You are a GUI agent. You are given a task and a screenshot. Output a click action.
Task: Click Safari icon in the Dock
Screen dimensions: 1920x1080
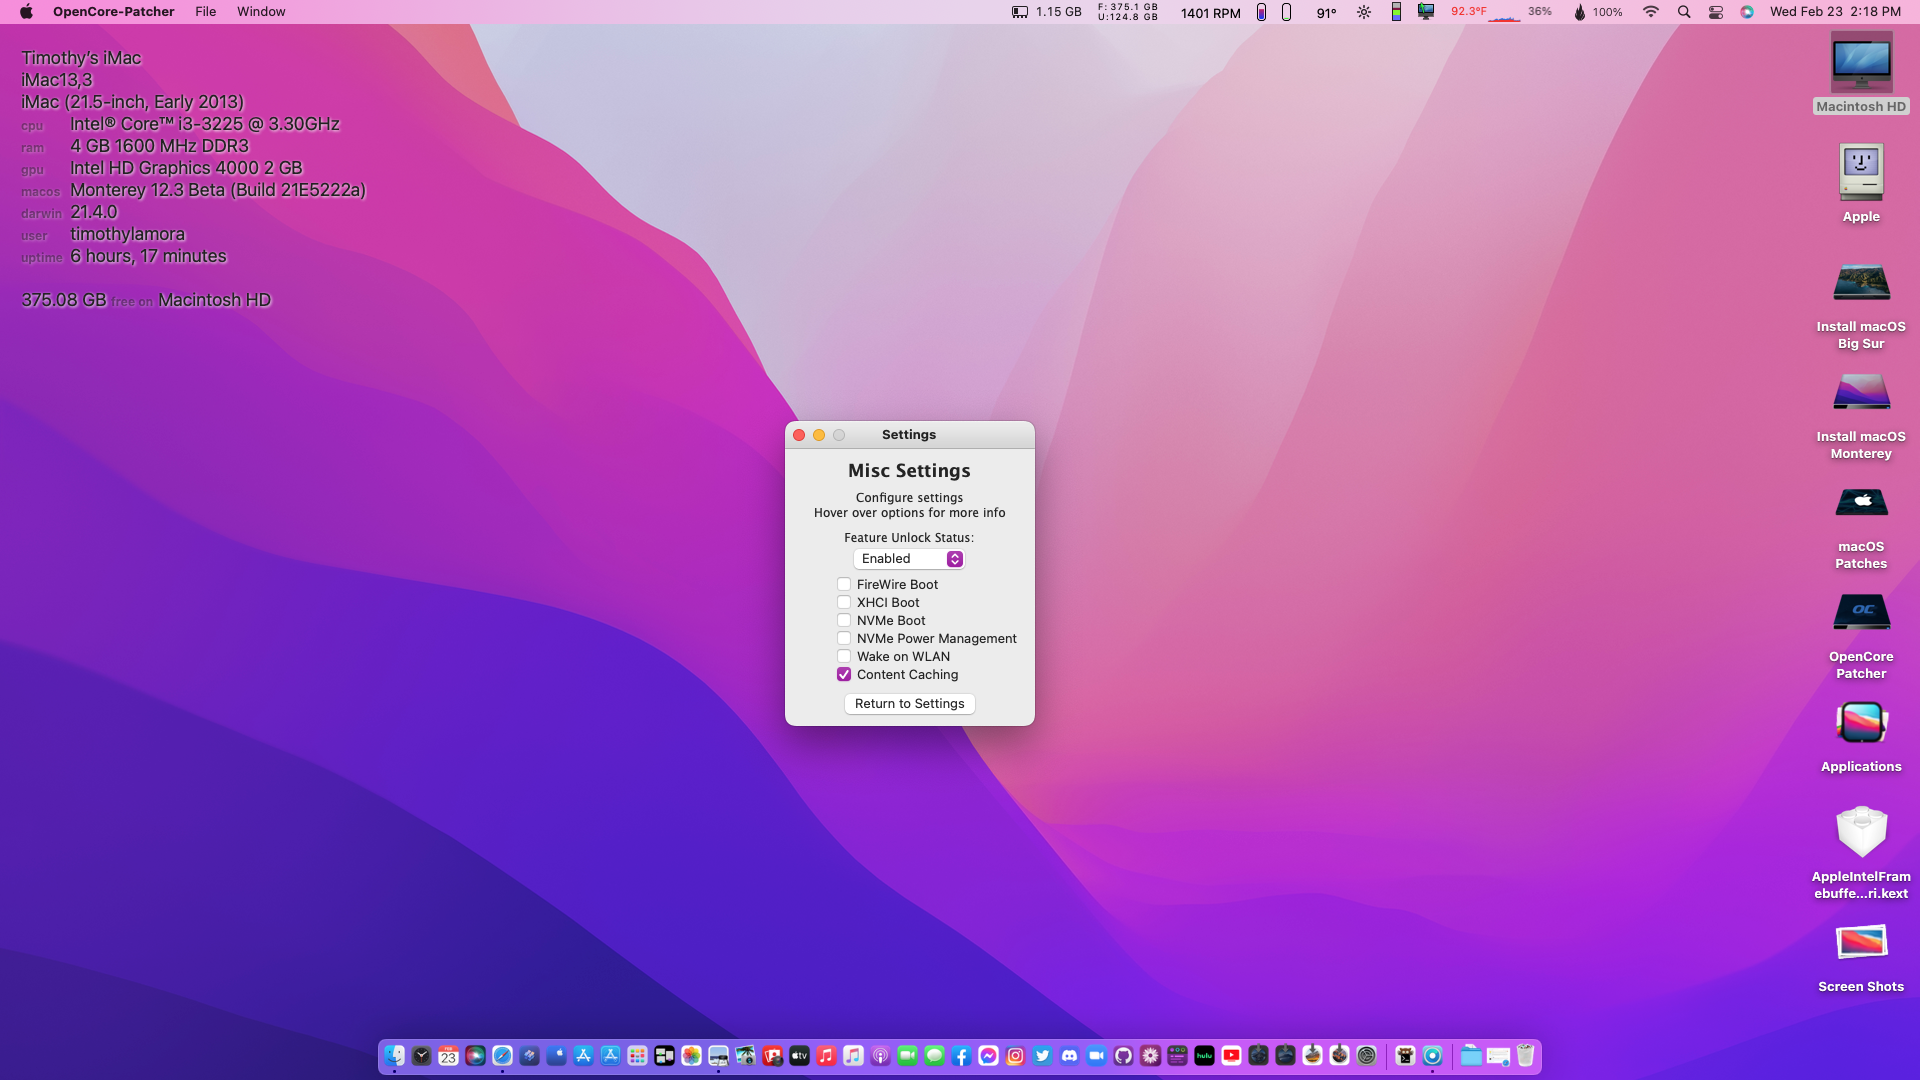(502, 1056)
